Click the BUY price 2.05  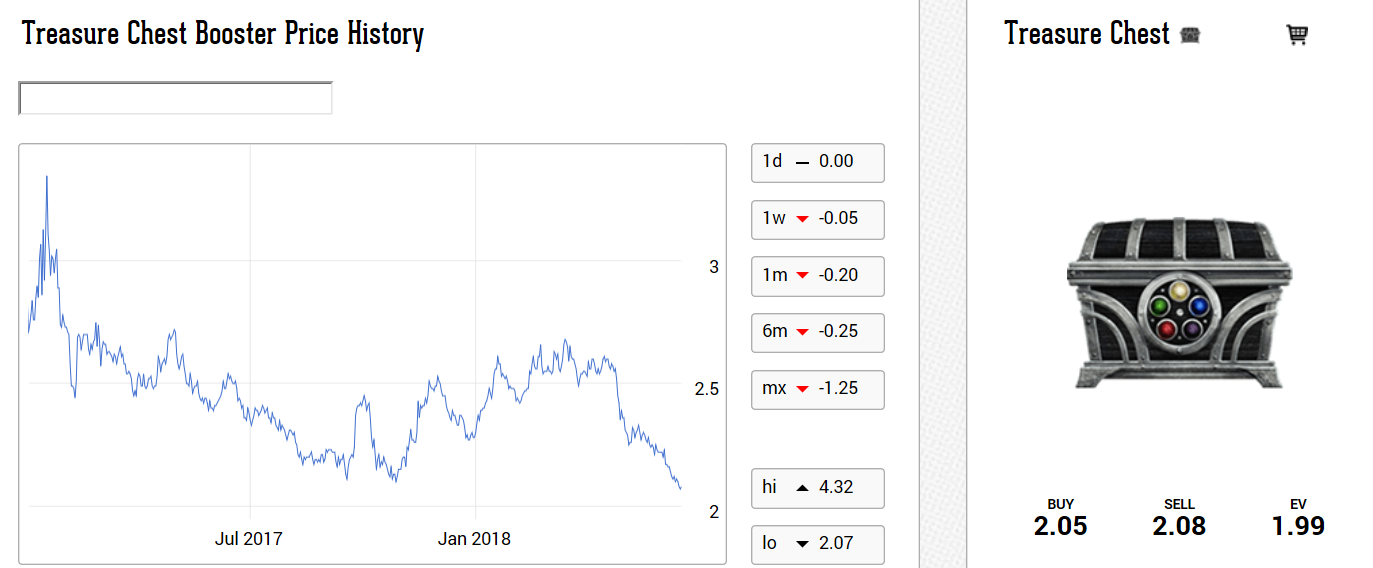tap(1060, 526)
